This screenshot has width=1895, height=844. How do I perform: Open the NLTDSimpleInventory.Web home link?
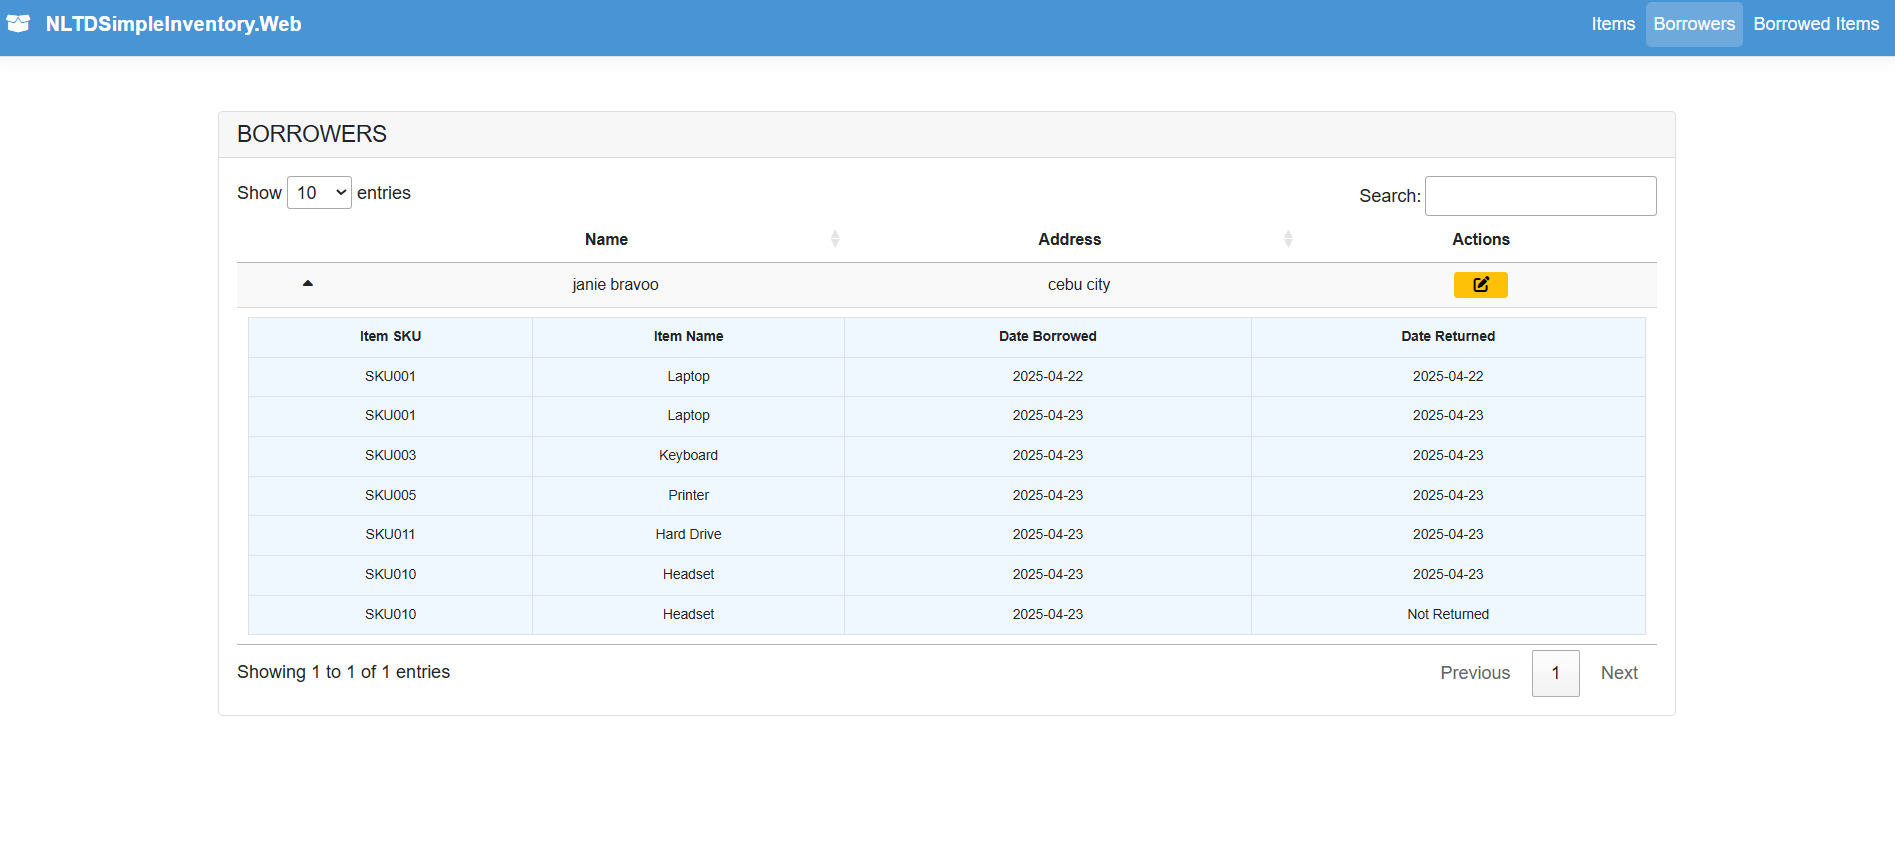coord(173,24)
